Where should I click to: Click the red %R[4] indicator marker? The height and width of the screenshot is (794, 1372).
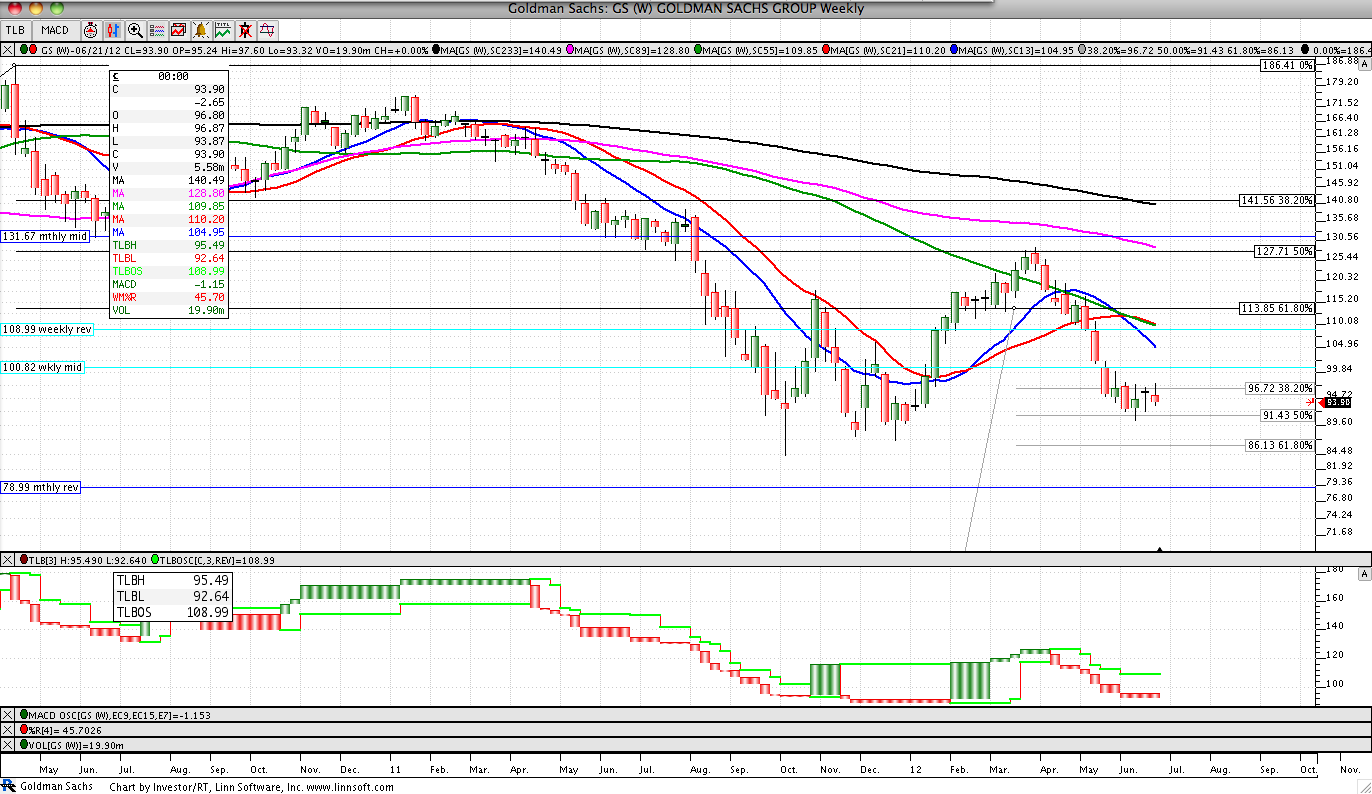[24, 730]
